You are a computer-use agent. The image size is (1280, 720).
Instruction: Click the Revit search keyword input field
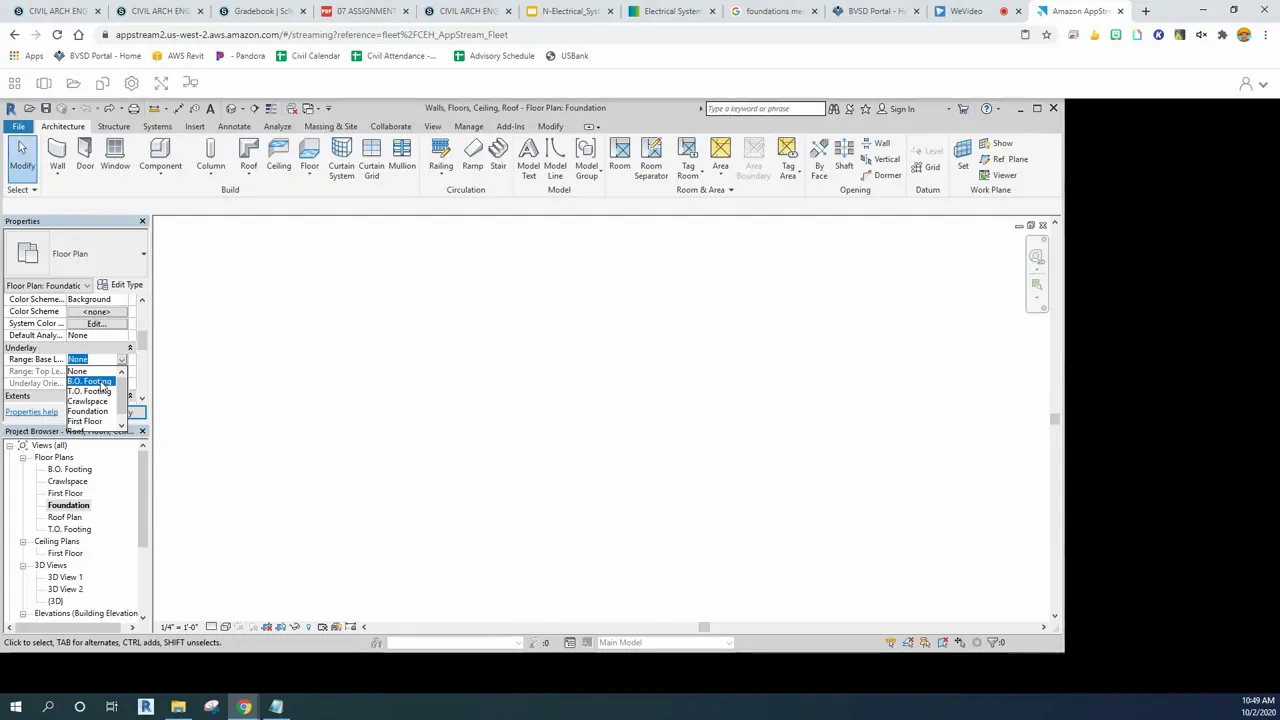click(765, 109)
